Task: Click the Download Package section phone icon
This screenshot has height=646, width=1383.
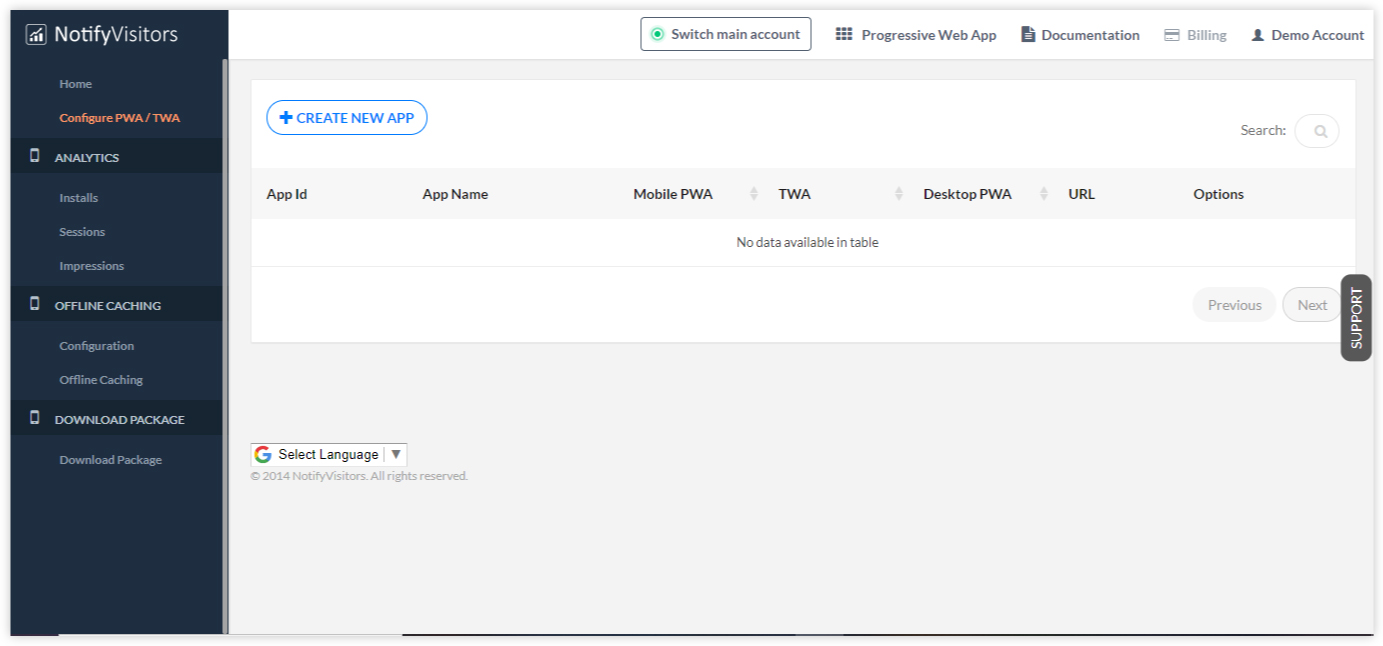Action: [35, 418]
